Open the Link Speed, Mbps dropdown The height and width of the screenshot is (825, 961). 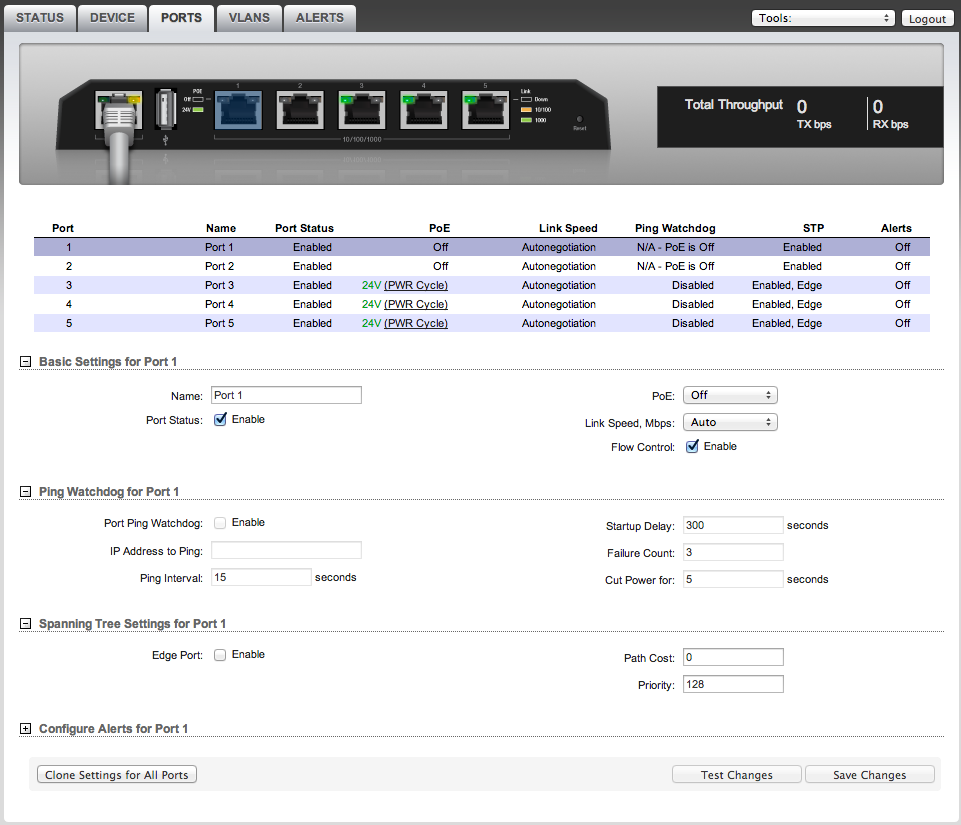coord(730,422)
